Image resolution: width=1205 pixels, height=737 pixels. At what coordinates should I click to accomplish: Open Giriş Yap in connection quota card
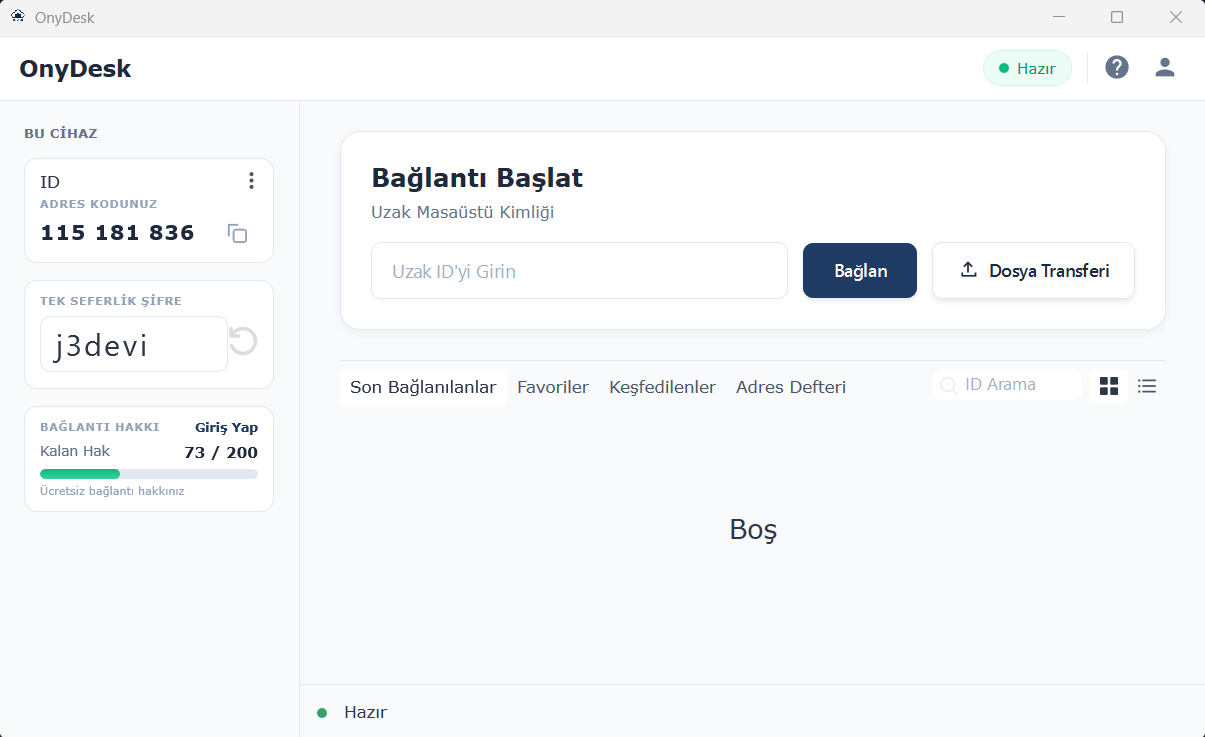click(x=226, y=426)
